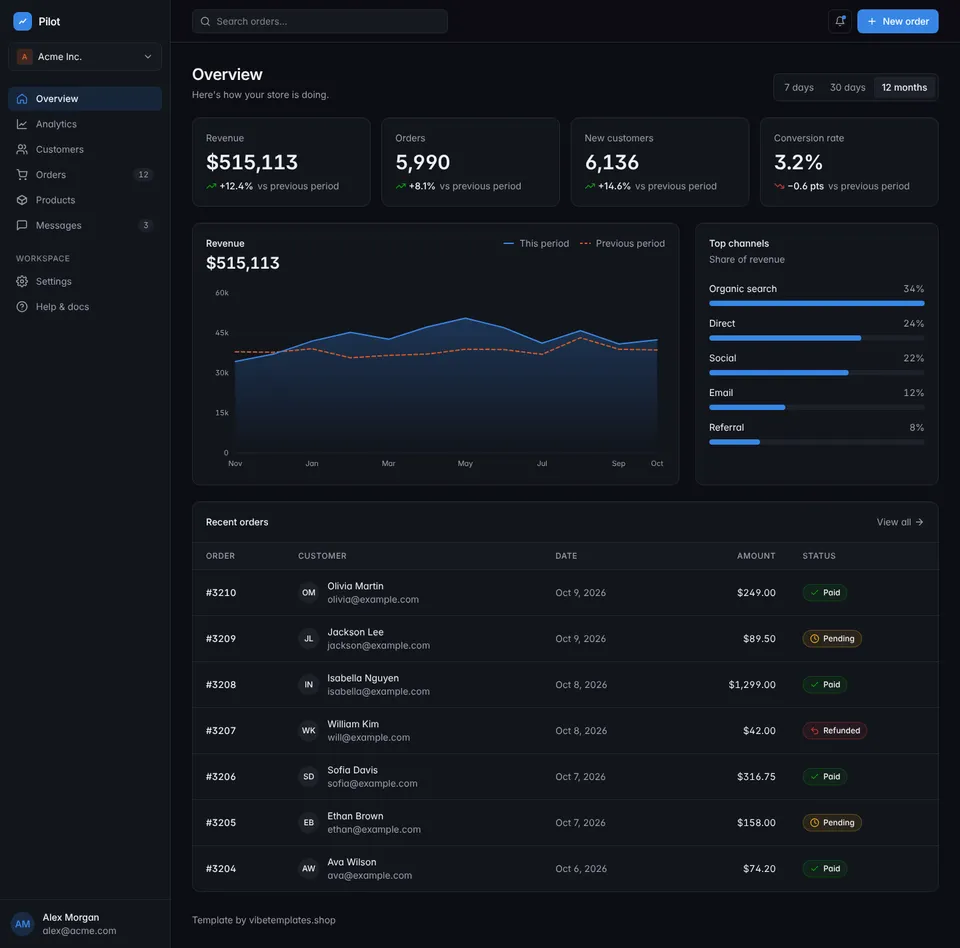Click the Conversion rate 3.2% value
Screen dimensions: 960x948
pyautogui.click(x=798, y=162)
